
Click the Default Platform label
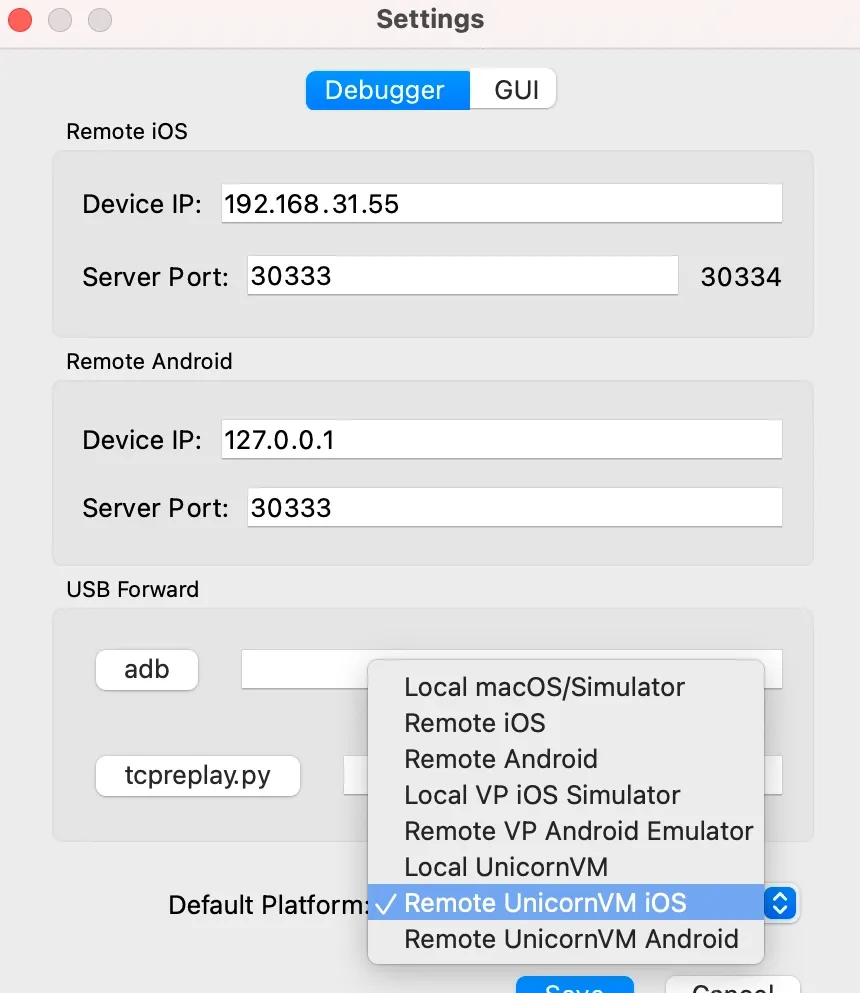click(268, 905)
